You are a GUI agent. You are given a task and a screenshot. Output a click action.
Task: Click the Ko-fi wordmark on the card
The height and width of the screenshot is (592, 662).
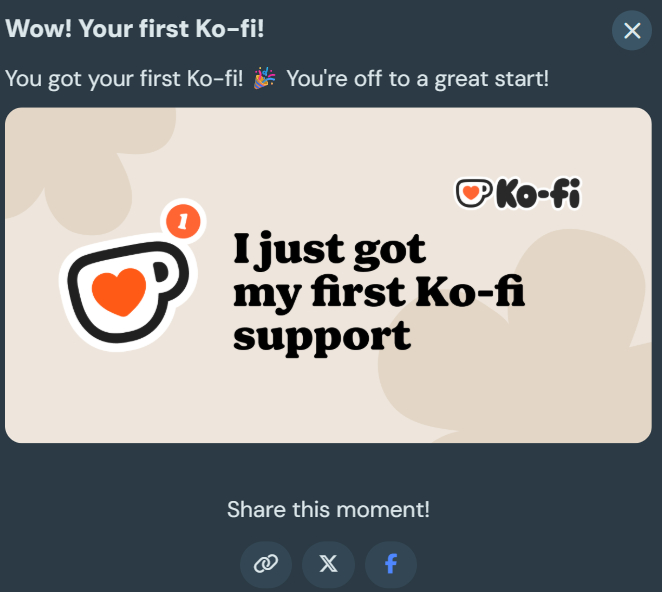pyautogui.click(x=538, y=193)
